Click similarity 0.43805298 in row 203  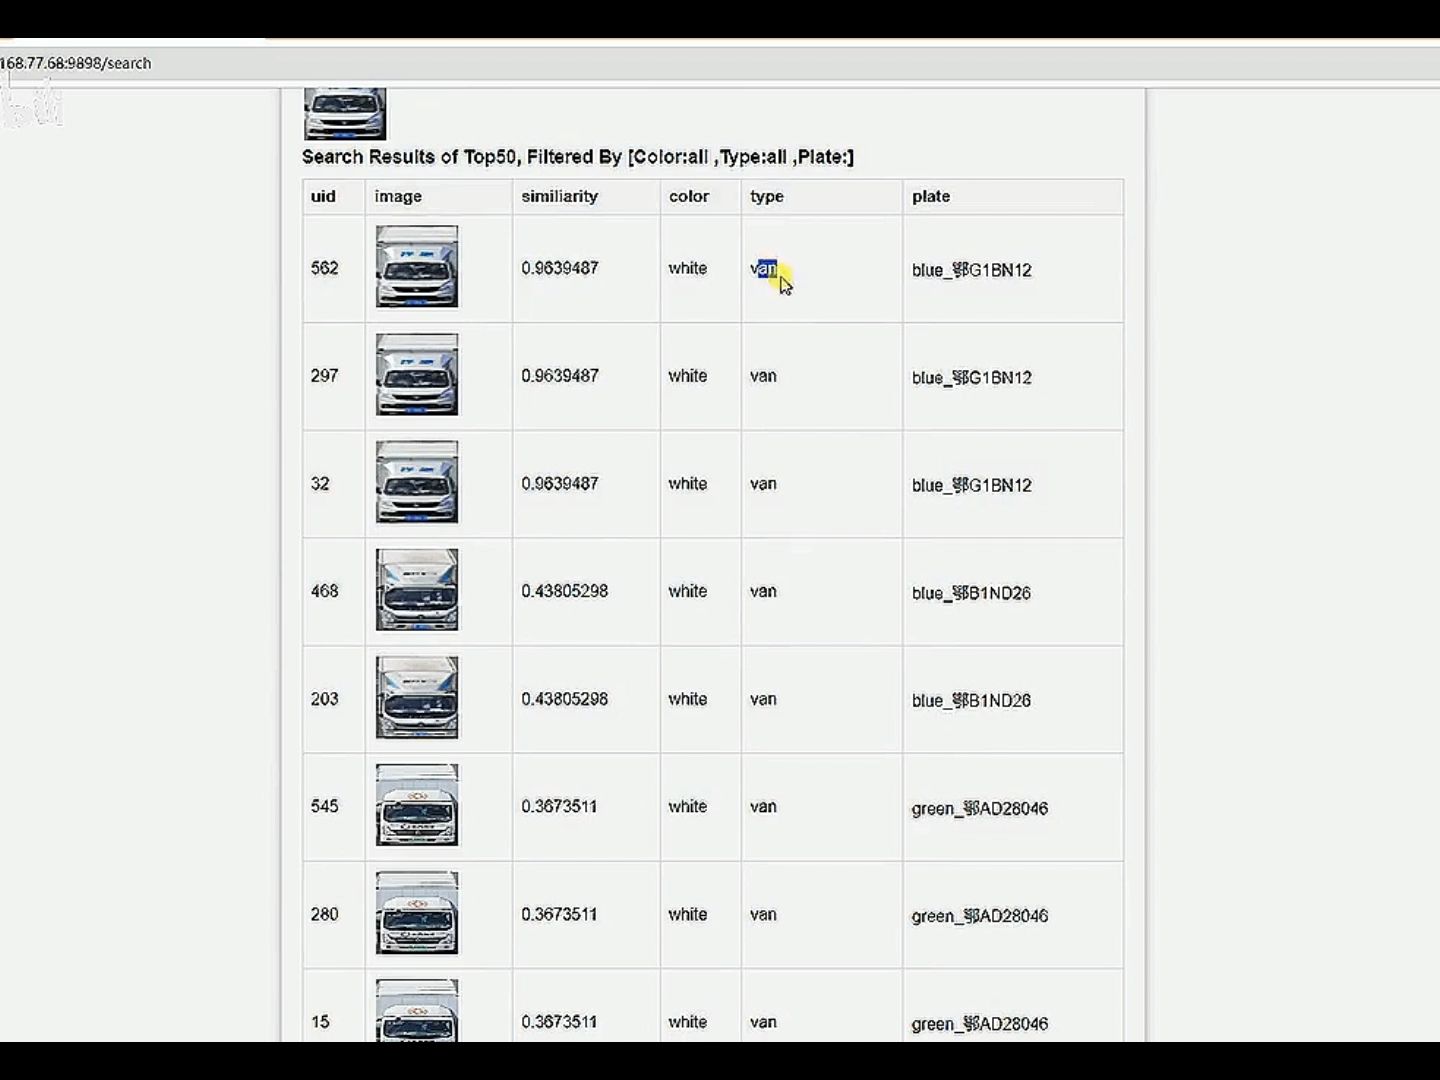click(564, 699)
